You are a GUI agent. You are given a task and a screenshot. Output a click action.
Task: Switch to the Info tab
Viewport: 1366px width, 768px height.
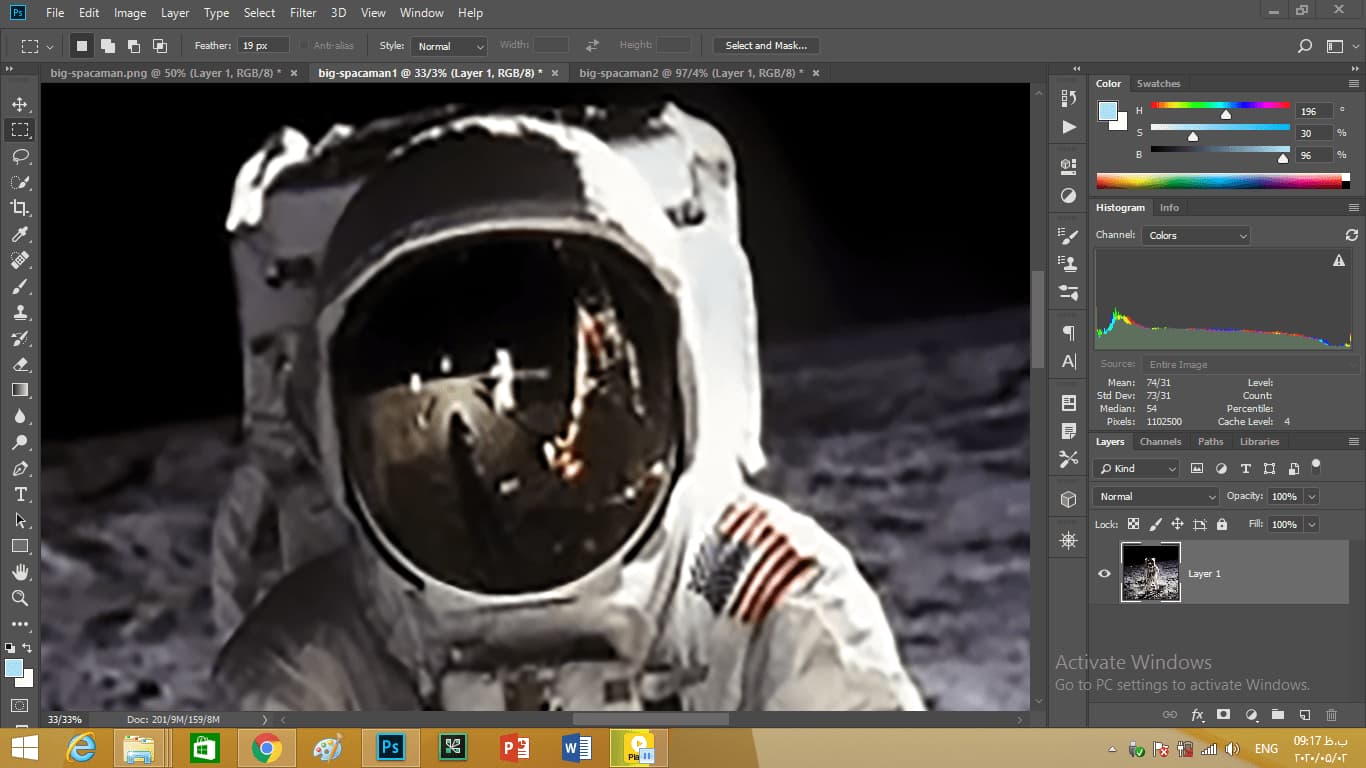1169,207
